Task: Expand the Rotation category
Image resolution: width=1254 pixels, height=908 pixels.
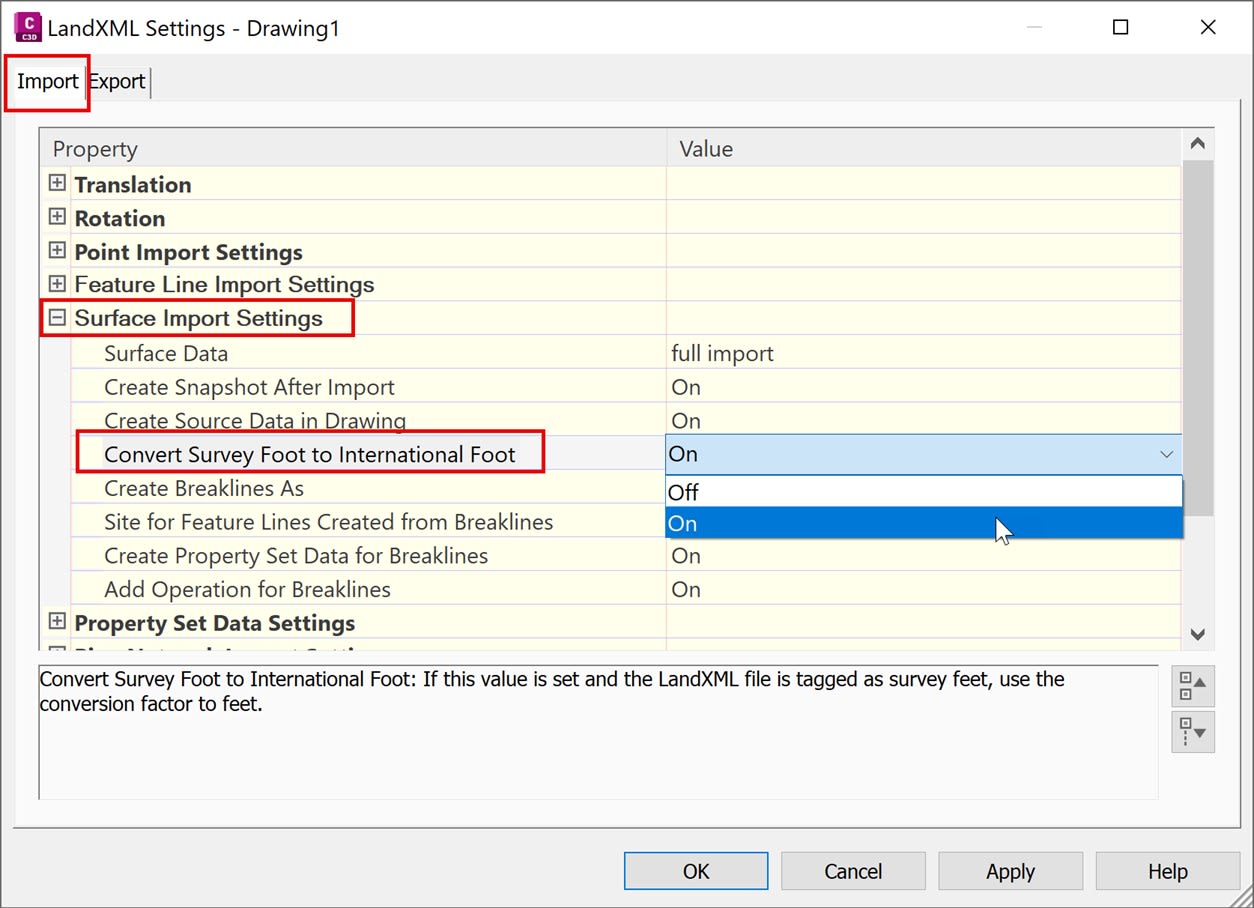Action: (57, 217)
